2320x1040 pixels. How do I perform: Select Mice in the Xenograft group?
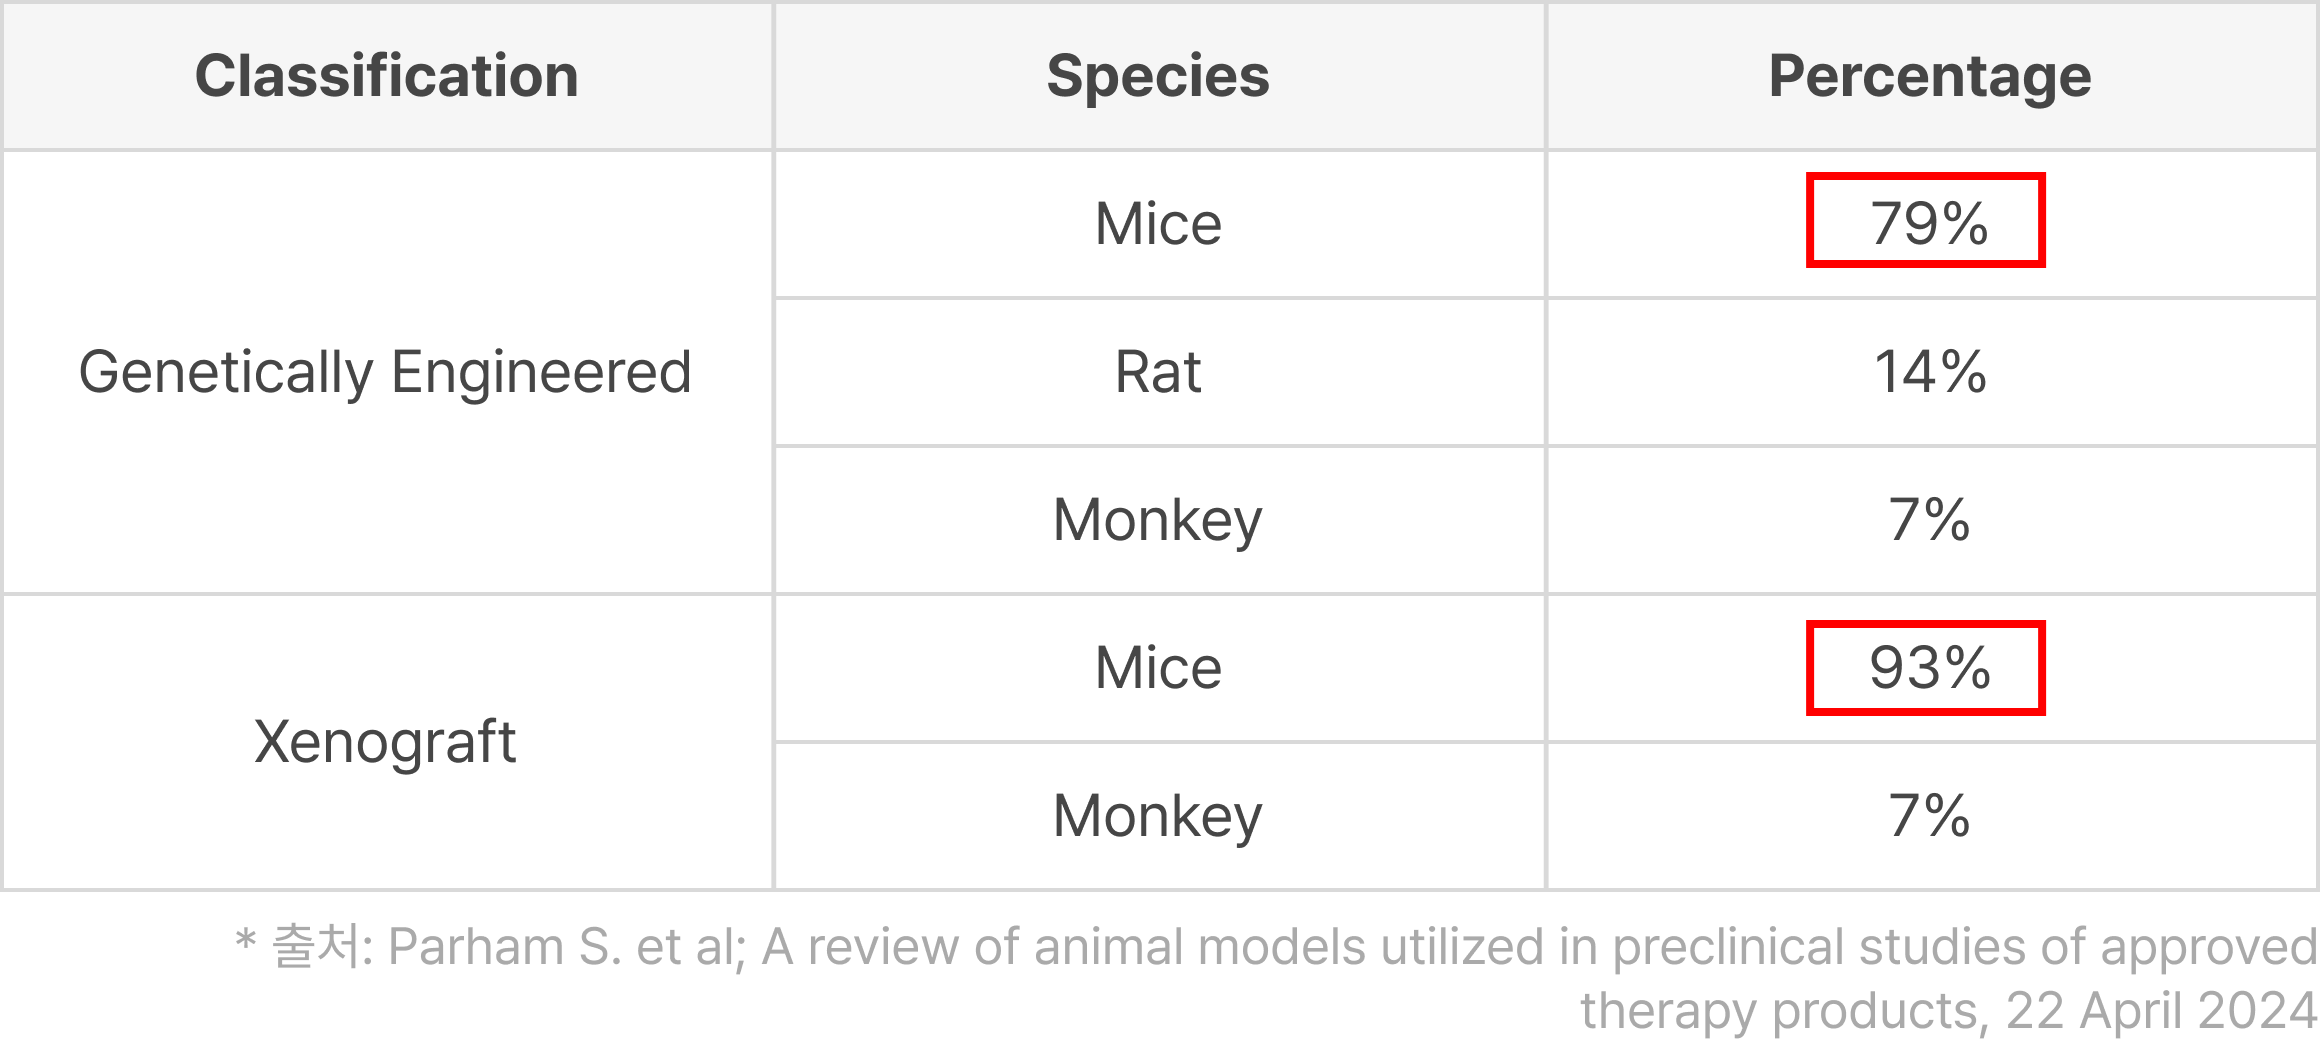1158,668
